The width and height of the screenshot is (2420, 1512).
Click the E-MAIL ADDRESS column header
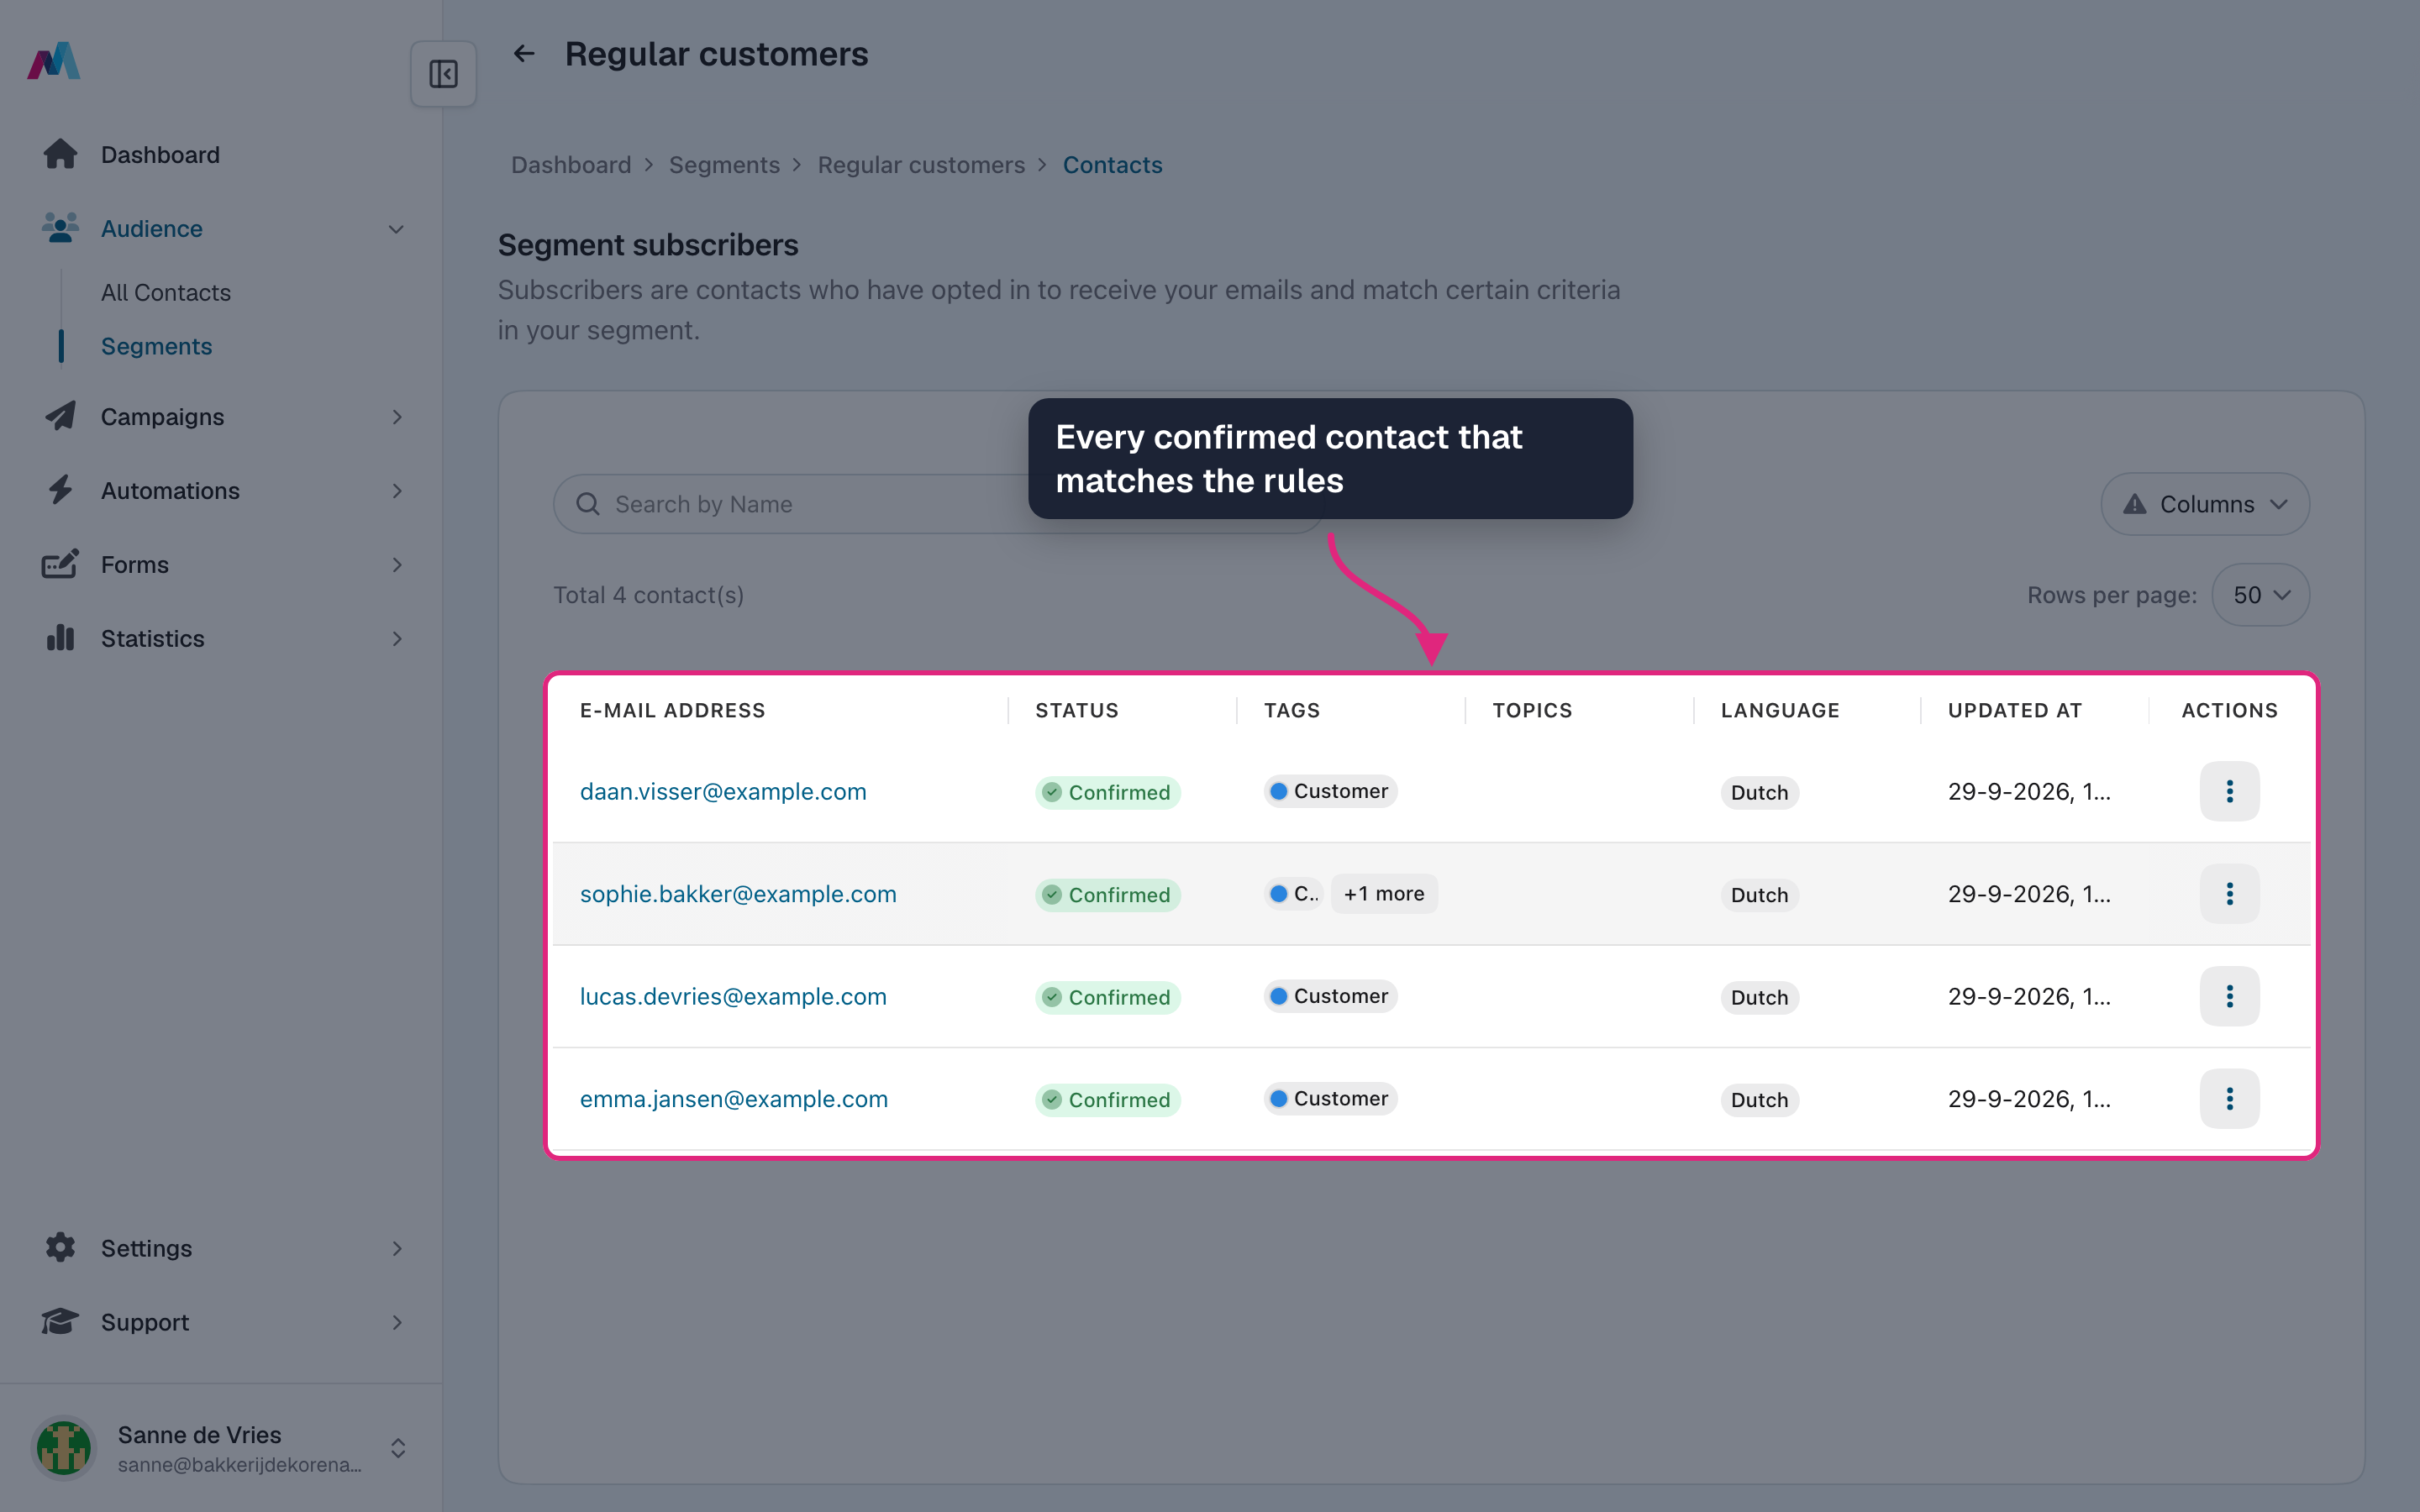coord(673,710)
